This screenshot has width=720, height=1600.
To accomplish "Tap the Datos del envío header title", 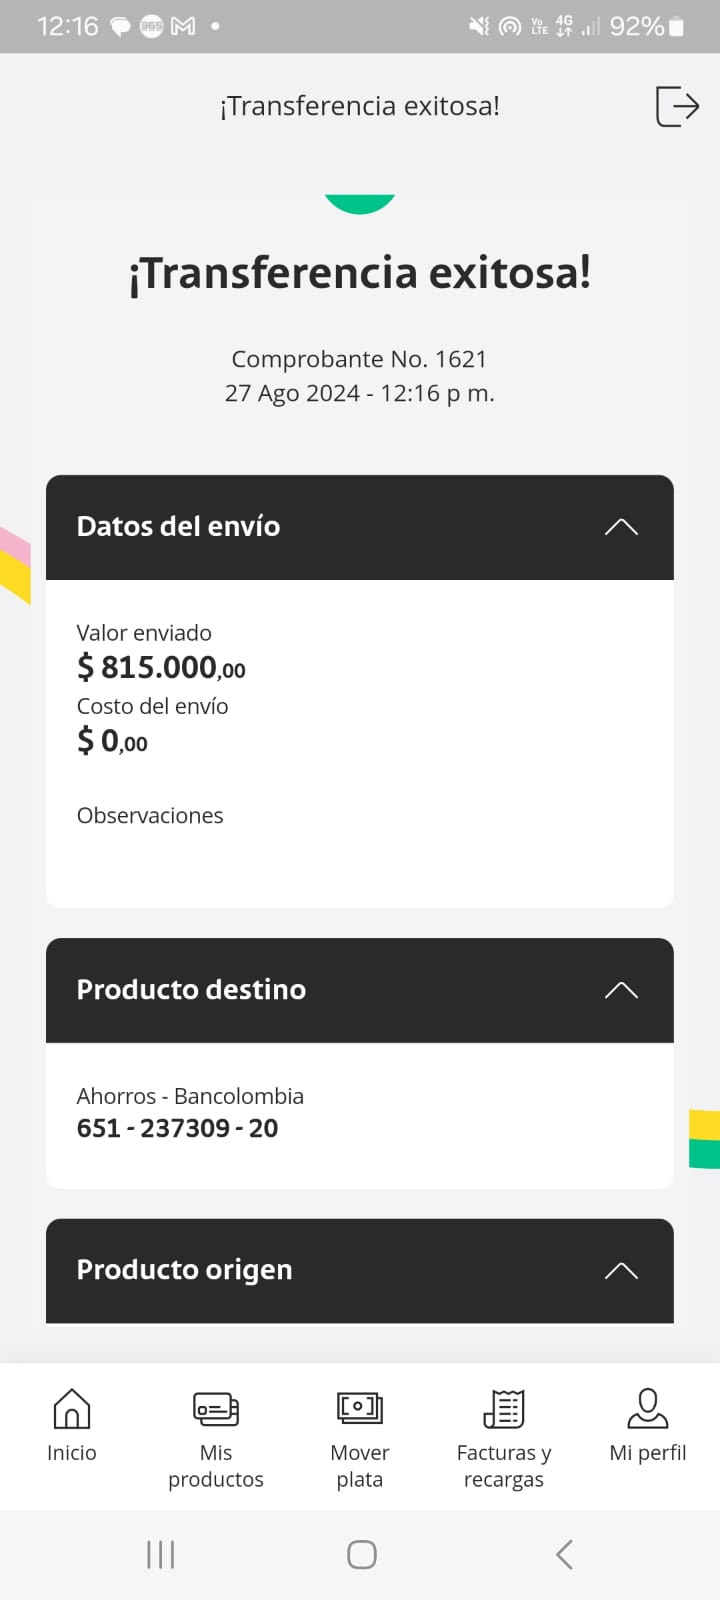I will [x=179, y=526].
